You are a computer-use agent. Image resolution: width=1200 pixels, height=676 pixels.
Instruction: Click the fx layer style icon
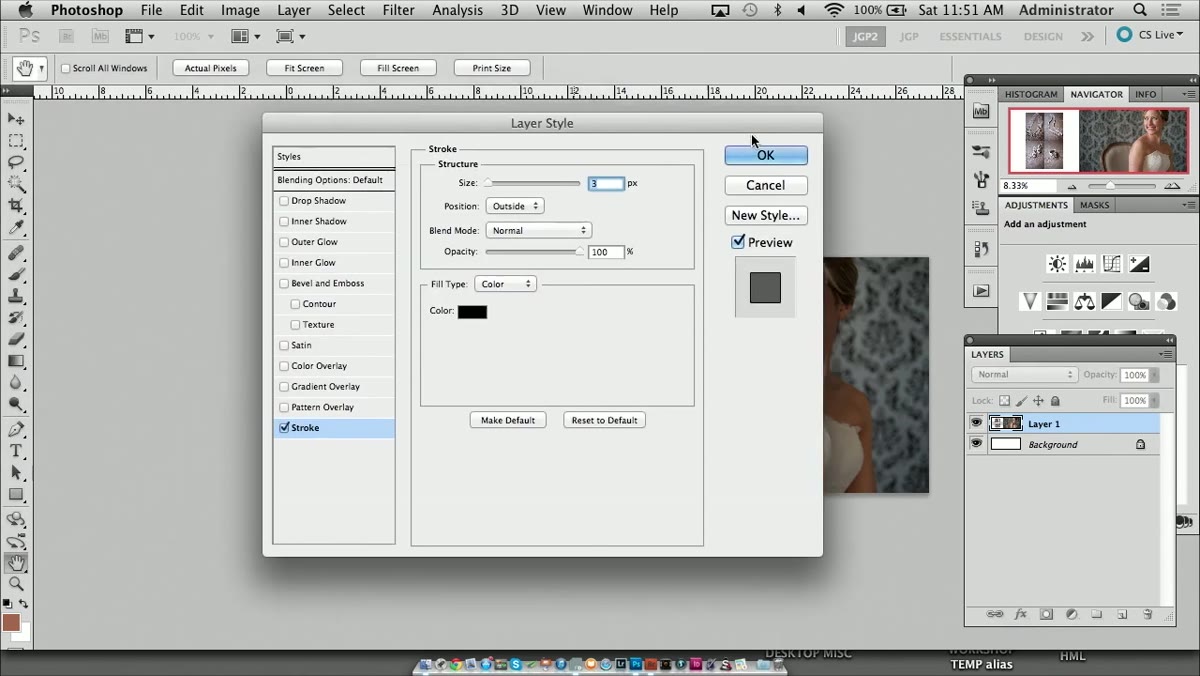(1021, 614)
